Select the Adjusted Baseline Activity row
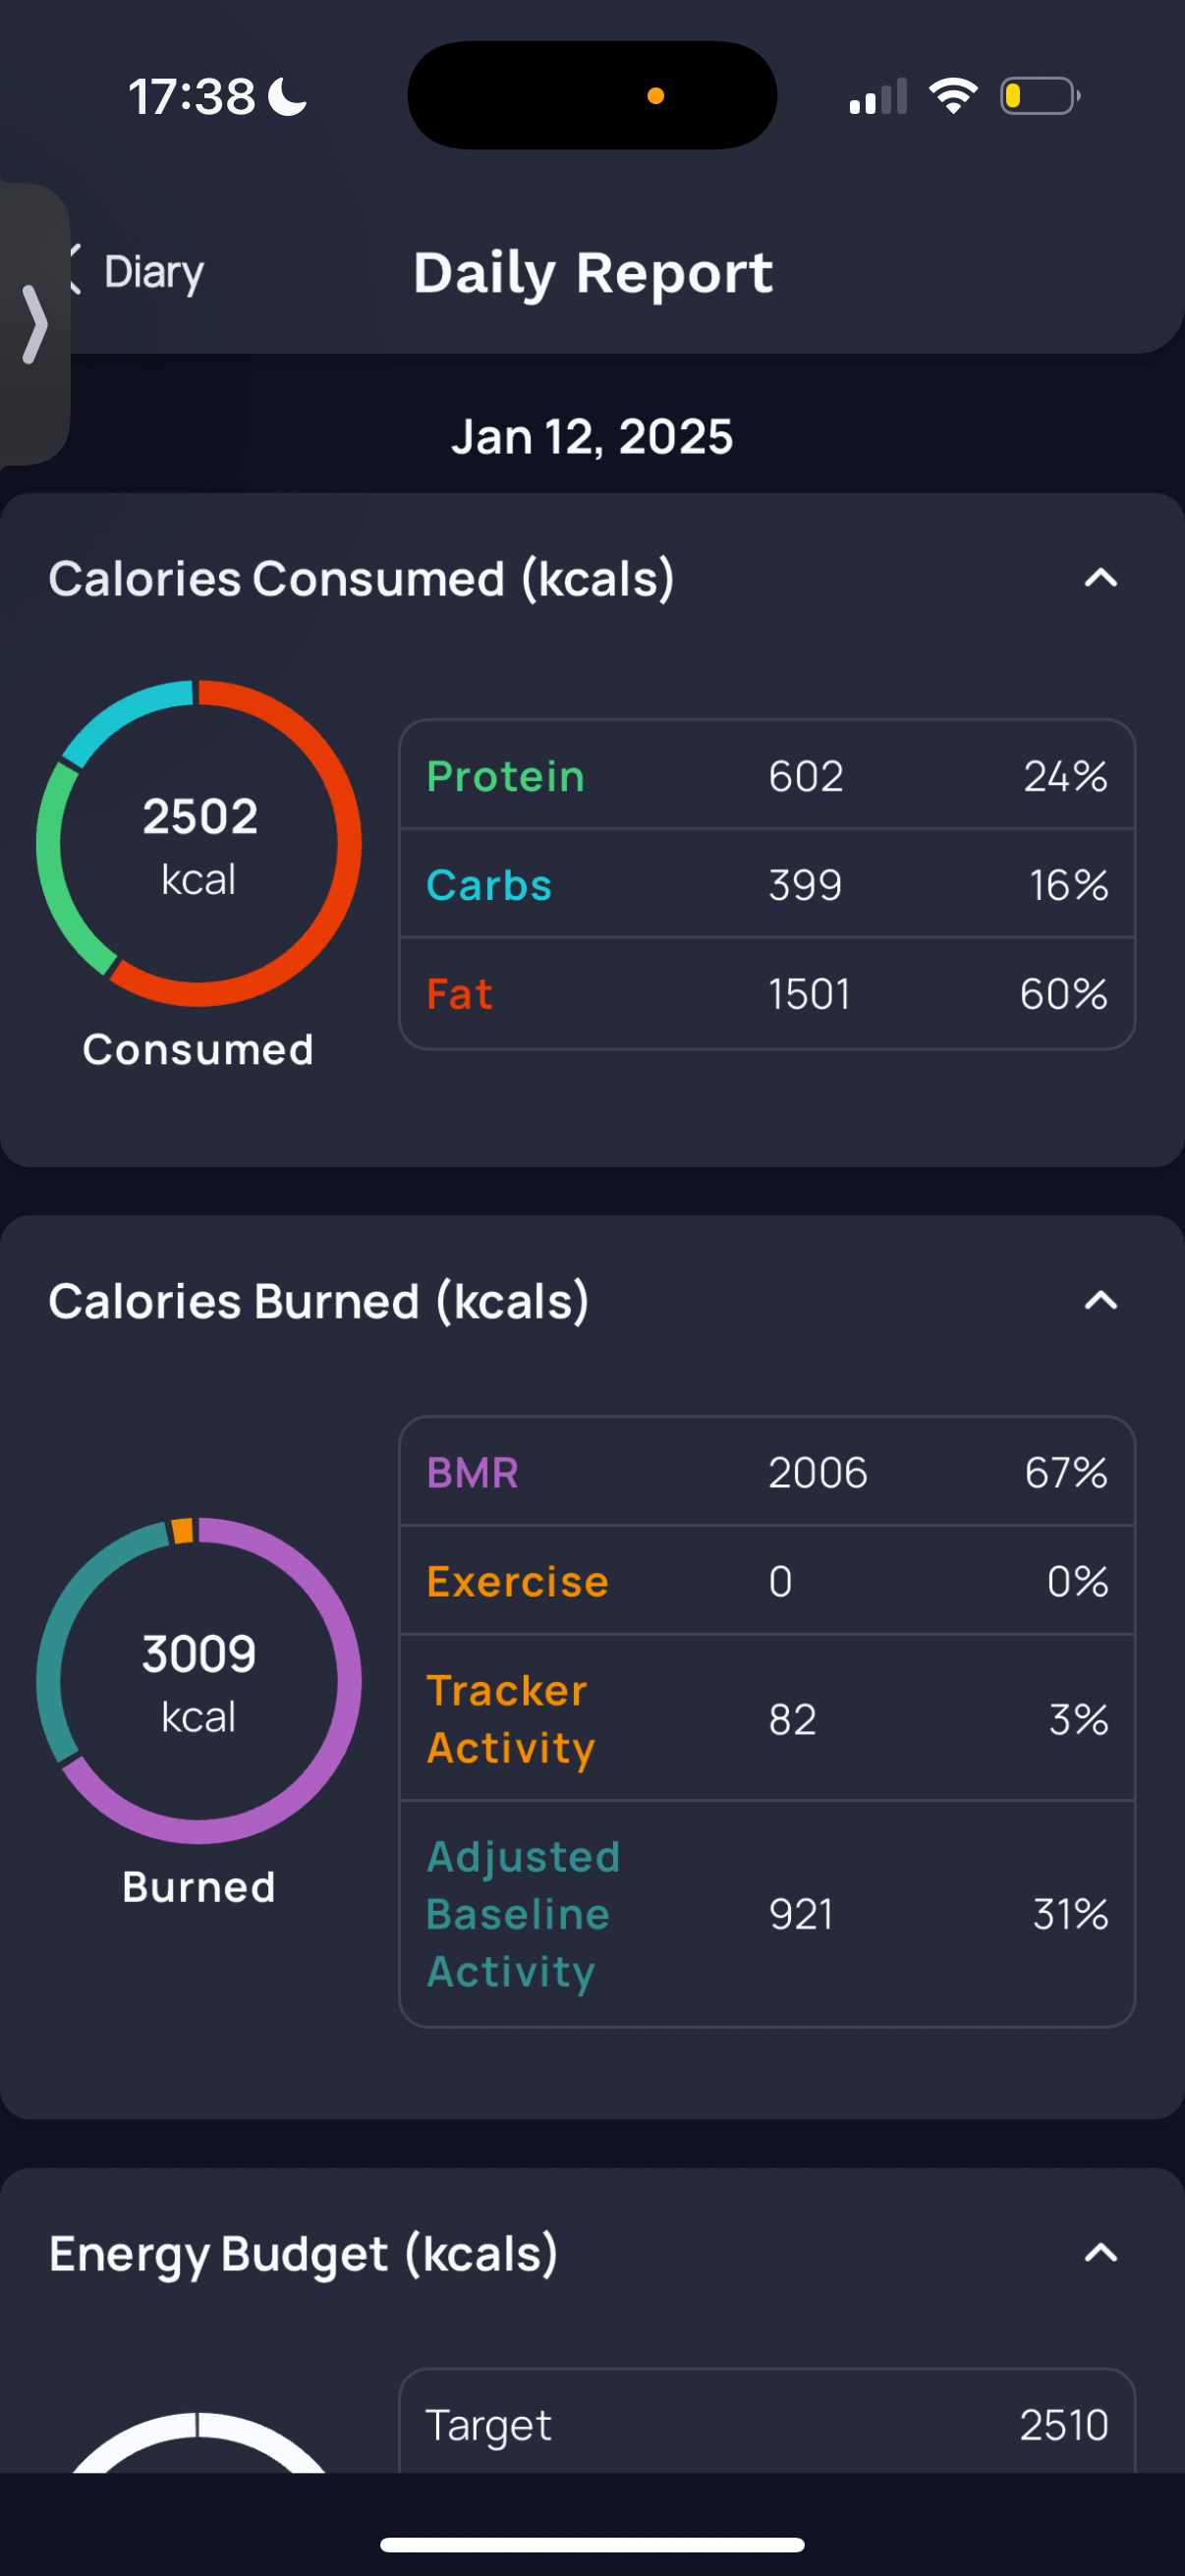 tap(766, 1914)
